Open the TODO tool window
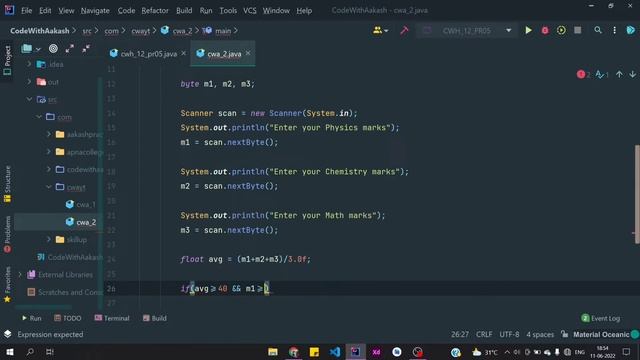The width and height of the screenshot is (640, 360). [68, 318]
